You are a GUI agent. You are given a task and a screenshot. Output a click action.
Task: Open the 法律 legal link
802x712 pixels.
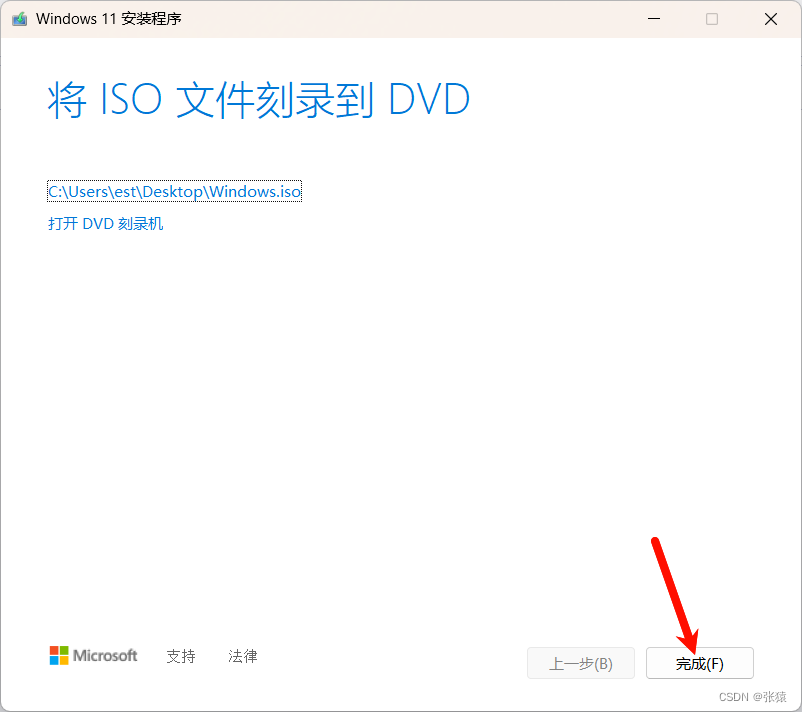tap(242, 656)
